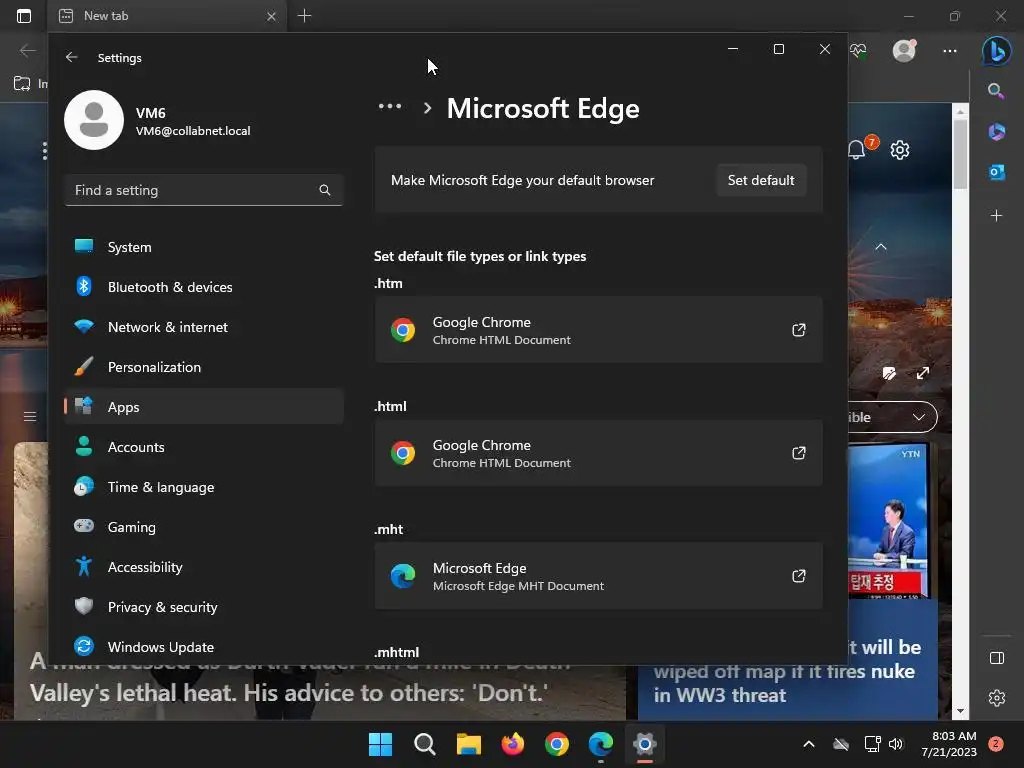Open Edge Settings and more menu
1024x768 pixels.
pyautogui.click(x=950, y=51)
